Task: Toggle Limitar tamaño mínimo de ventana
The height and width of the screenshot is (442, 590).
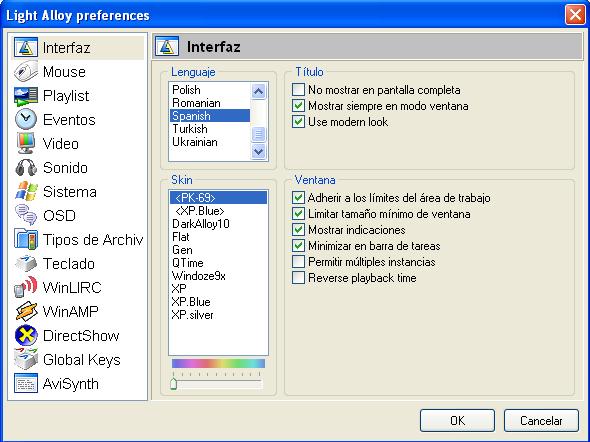Action: 298,214
